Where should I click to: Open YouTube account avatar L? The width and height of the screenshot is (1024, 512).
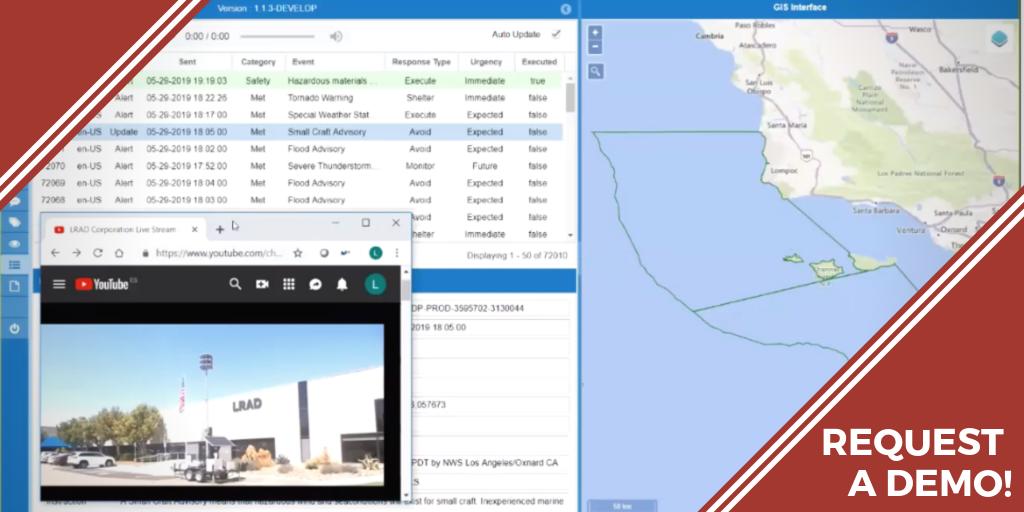[376, 284]
